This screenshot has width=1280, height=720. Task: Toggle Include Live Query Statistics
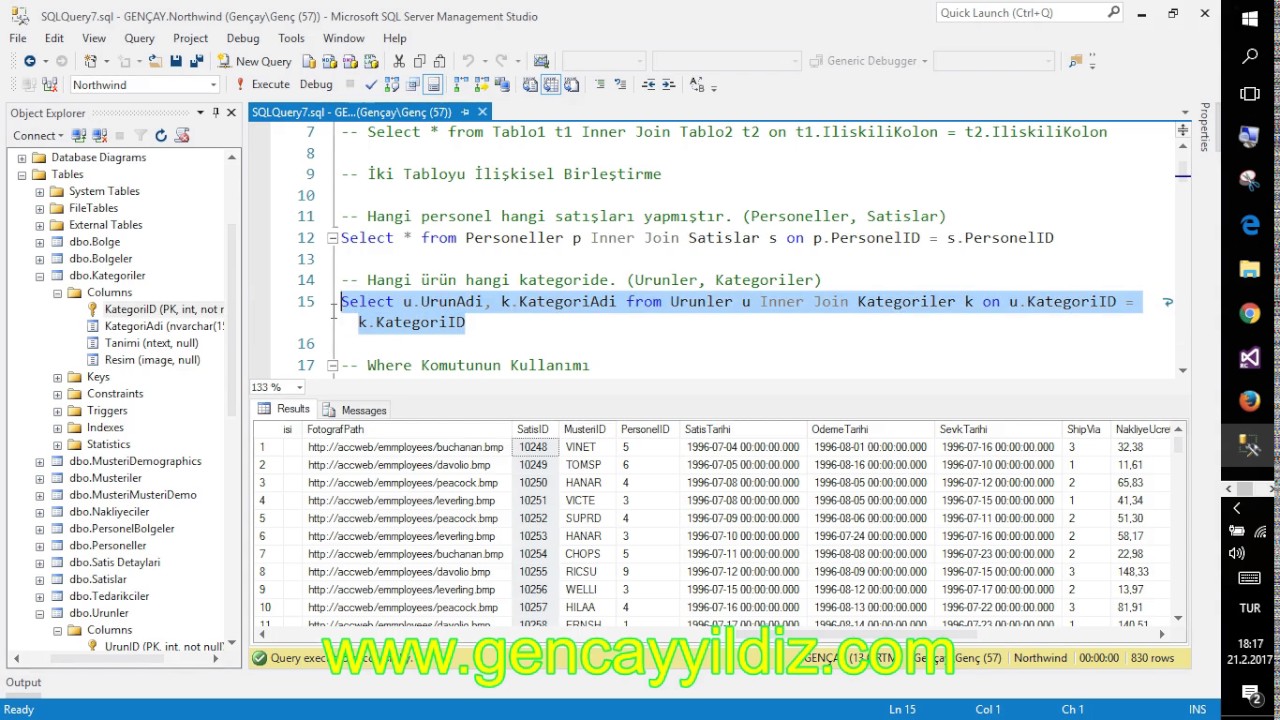click(482, 85)
